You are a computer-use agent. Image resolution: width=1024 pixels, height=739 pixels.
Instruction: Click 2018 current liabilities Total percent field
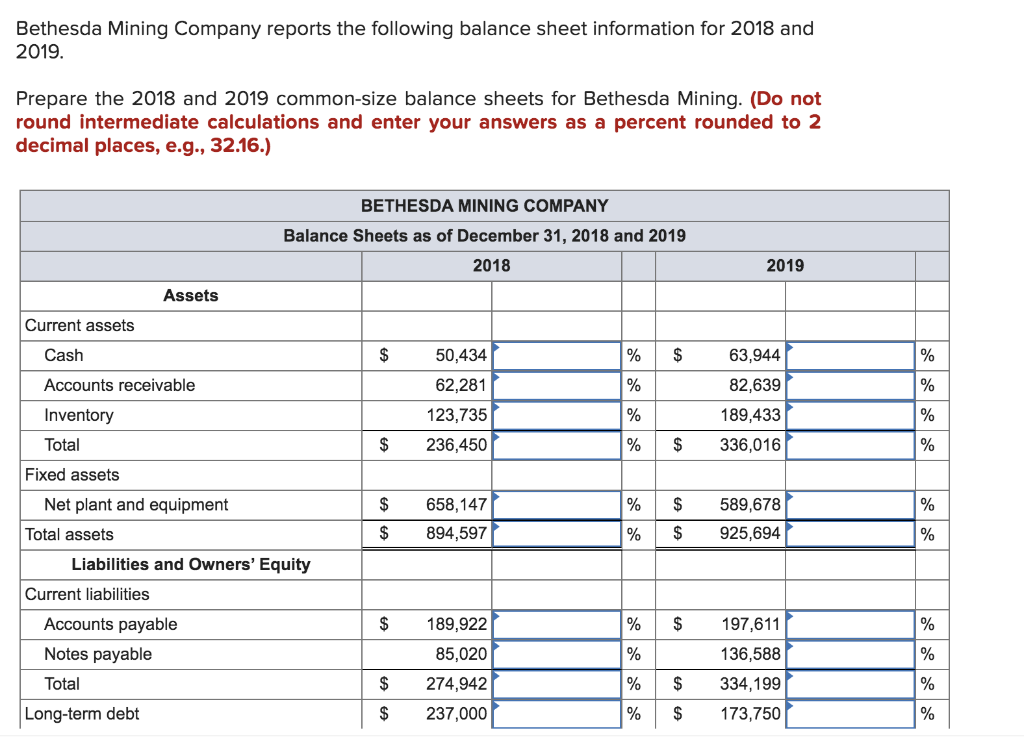click(556, 685)
